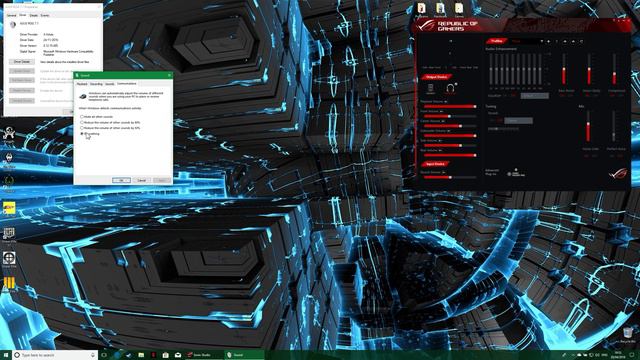640x360 pixels.
Task: Mute Record Volume using its microphone icon
Action: tap(443, 172)
